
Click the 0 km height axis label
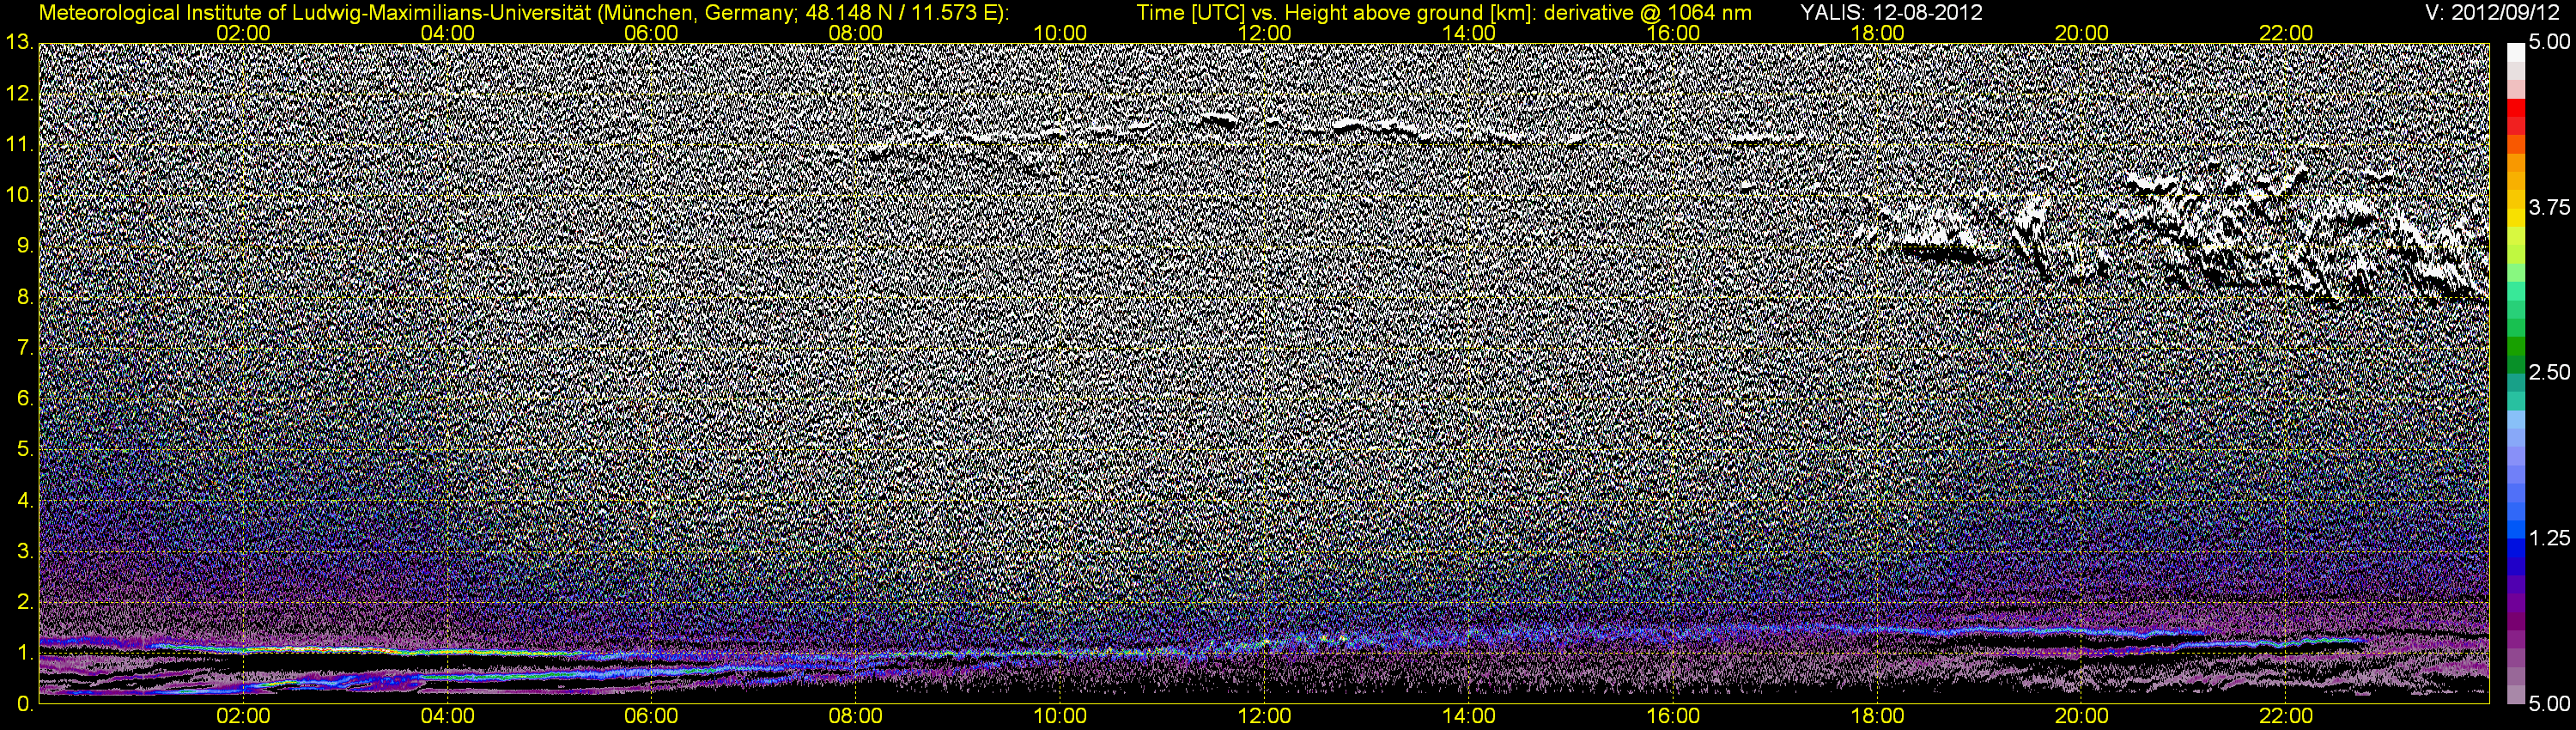click(24, 703)
